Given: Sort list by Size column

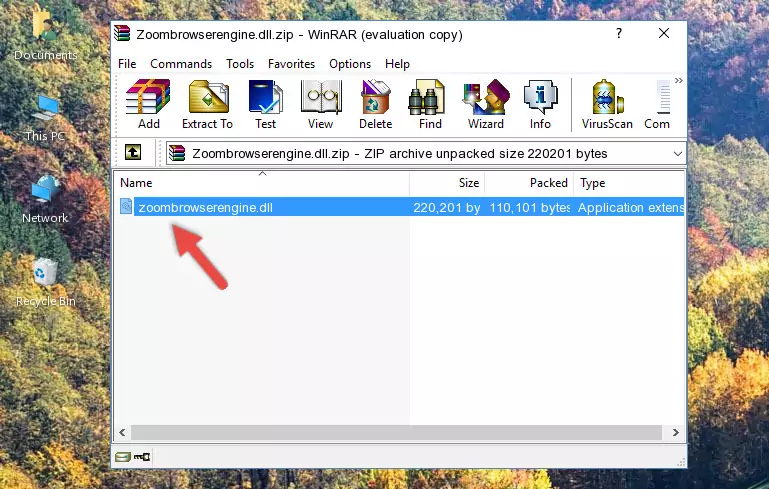Looking at the screenshot, I should (447, 183).
